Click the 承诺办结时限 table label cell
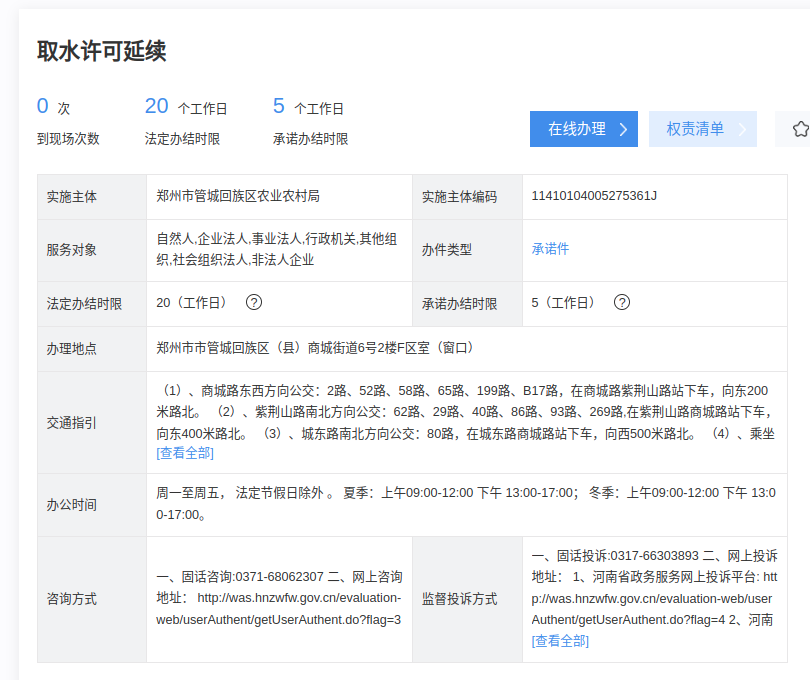Viewport: 810px width, 680px height. tap(468, 304)
